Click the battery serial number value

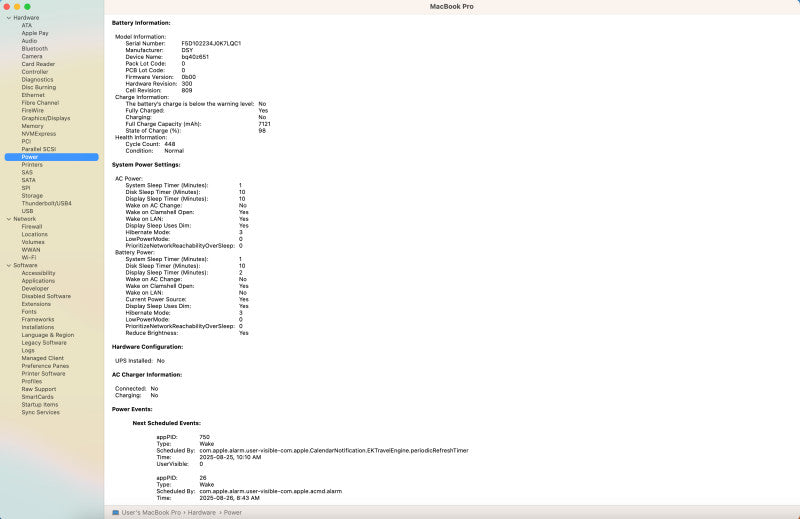point(211,43)
